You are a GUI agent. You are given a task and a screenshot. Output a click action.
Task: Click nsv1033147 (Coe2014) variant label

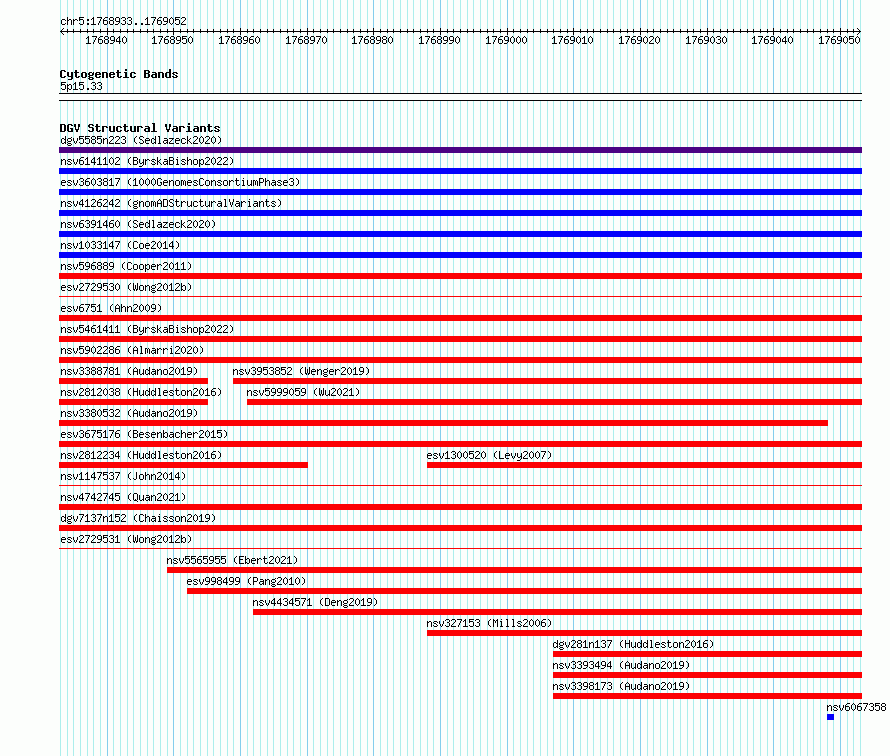pyautogui.click(x=120, y=245)
